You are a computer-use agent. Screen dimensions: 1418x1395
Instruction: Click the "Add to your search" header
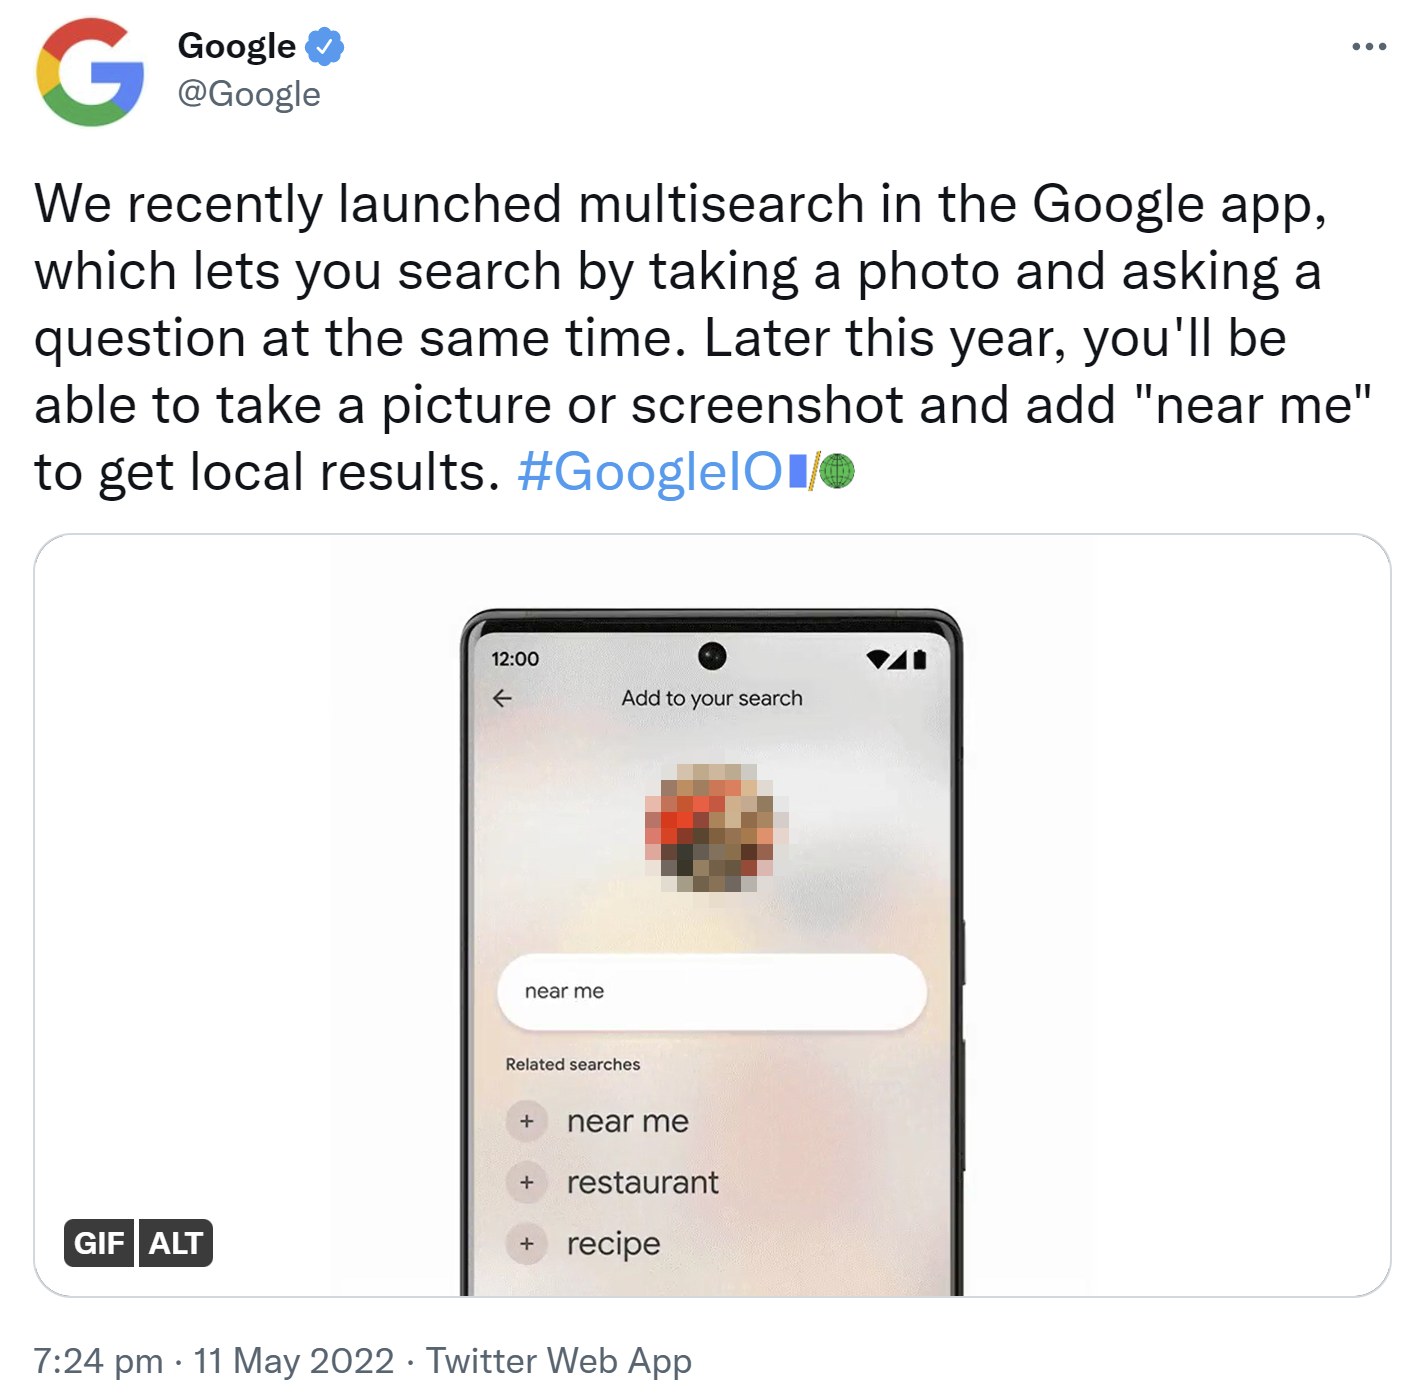pyautogui.click(x=712, y=698)
